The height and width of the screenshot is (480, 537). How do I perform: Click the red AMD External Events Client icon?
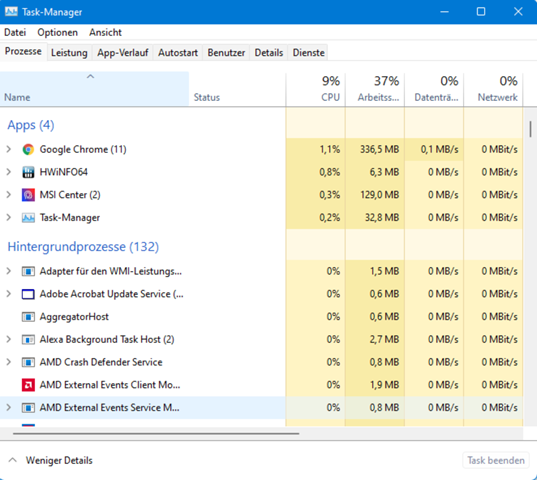(x=28, y=385)
